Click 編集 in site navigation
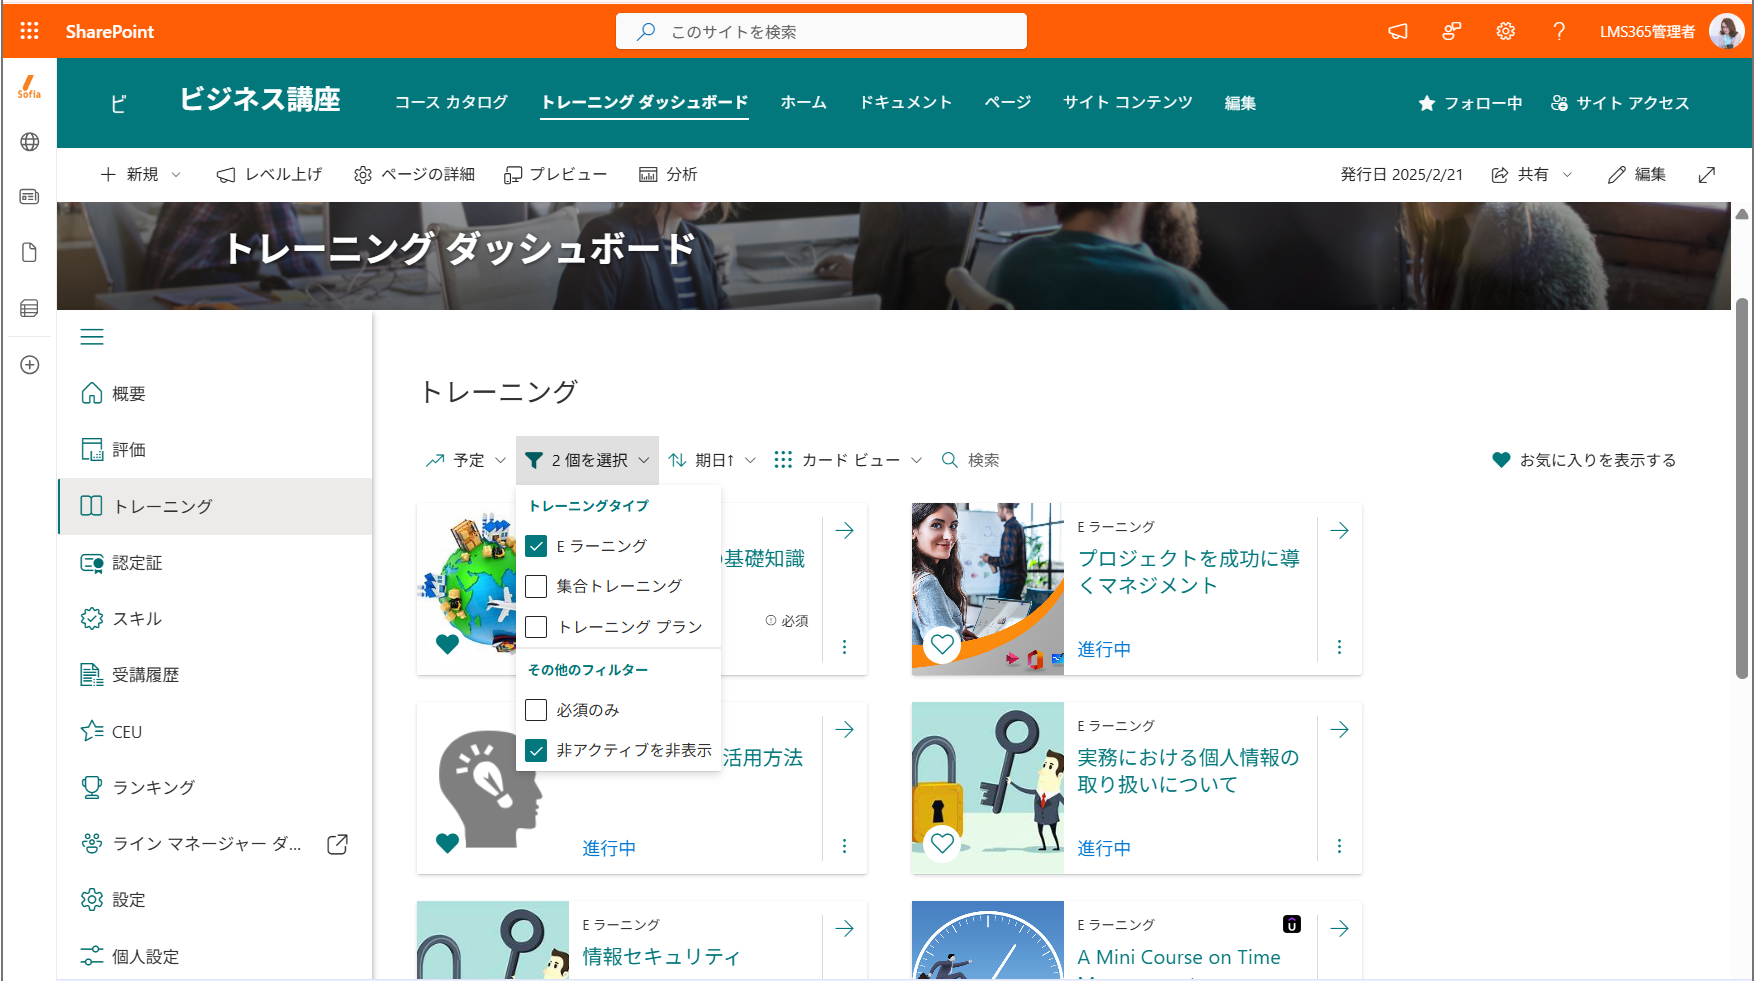The image size is (1754, 981). [x=1240, y=103]
